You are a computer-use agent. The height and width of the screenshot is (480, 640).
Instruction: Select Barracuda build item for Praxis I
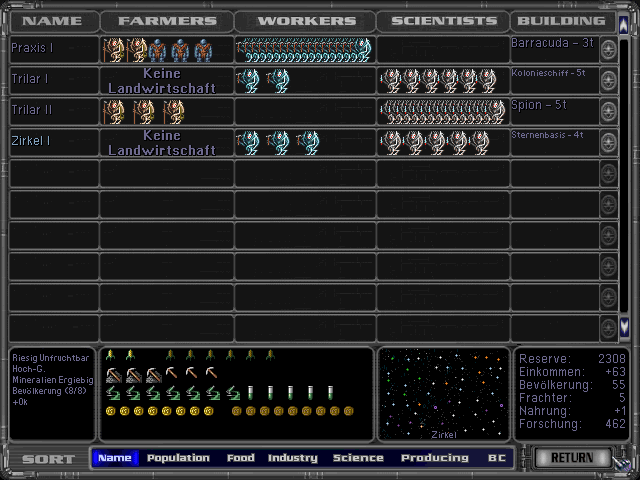click(553, 43)
